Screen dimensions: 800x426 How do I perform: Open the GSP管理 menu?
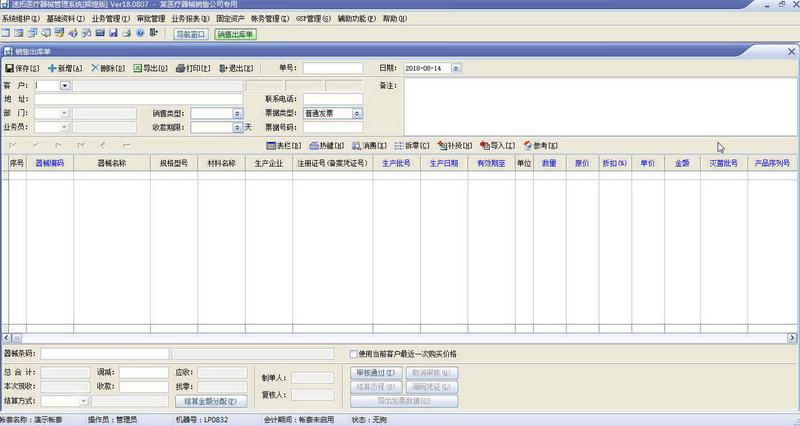313,18
